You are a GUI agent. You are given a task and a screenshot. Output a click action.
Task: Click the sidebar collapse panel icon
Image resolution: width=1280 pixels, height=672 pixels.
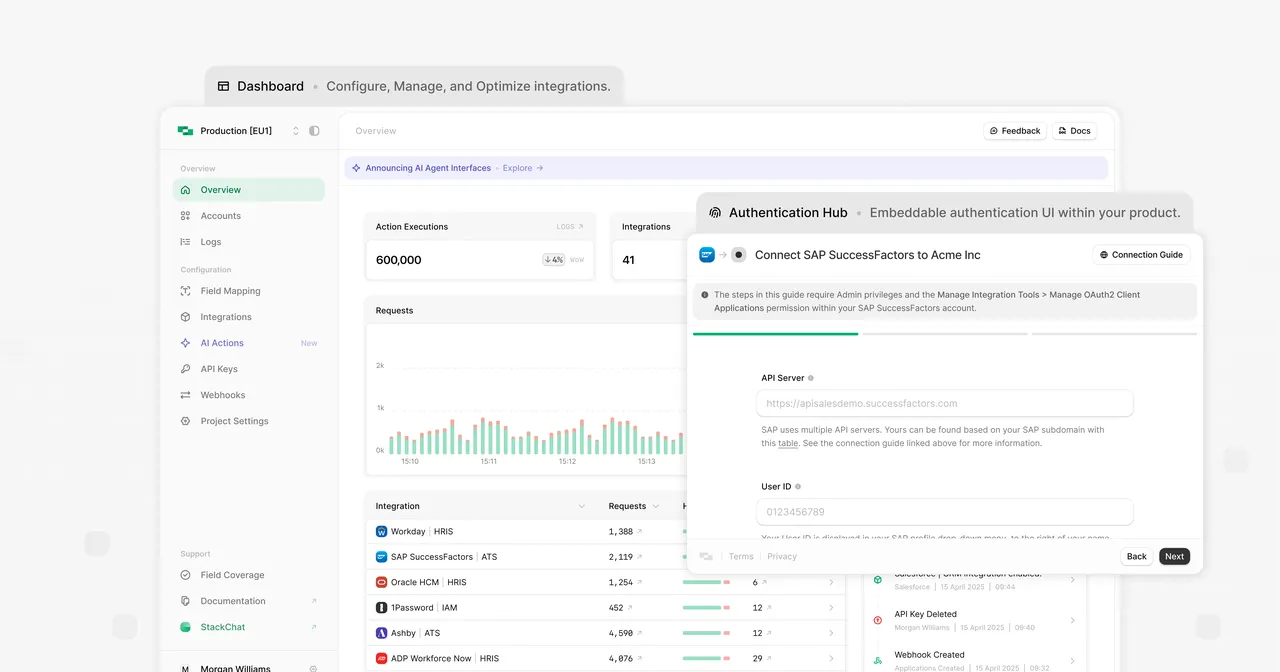(314, 131)
